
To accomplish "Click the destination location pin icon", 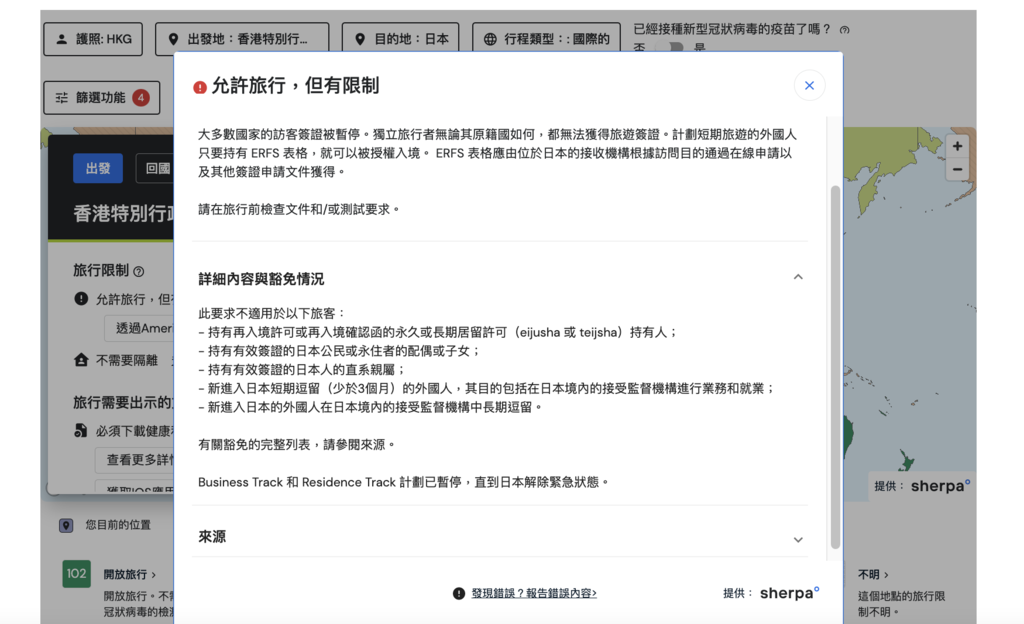I will click(360, 39).
